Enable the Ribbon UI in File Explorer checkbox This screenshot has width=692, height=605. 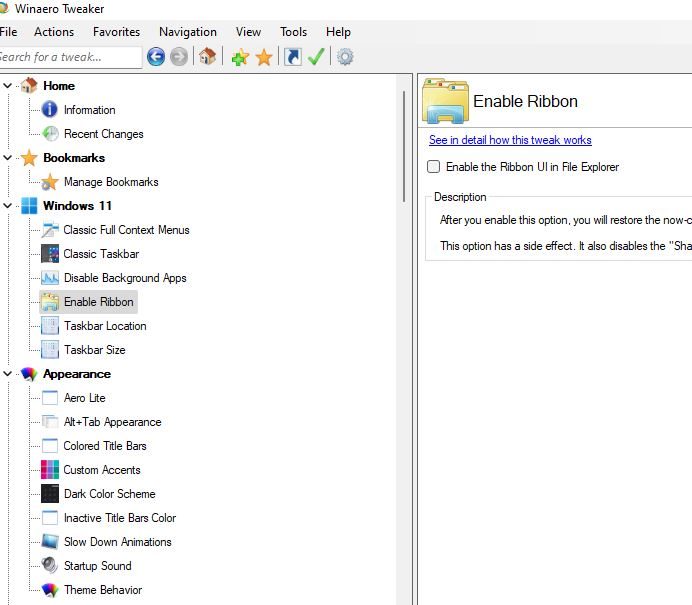pyautogui.click(x=433, y=167)
